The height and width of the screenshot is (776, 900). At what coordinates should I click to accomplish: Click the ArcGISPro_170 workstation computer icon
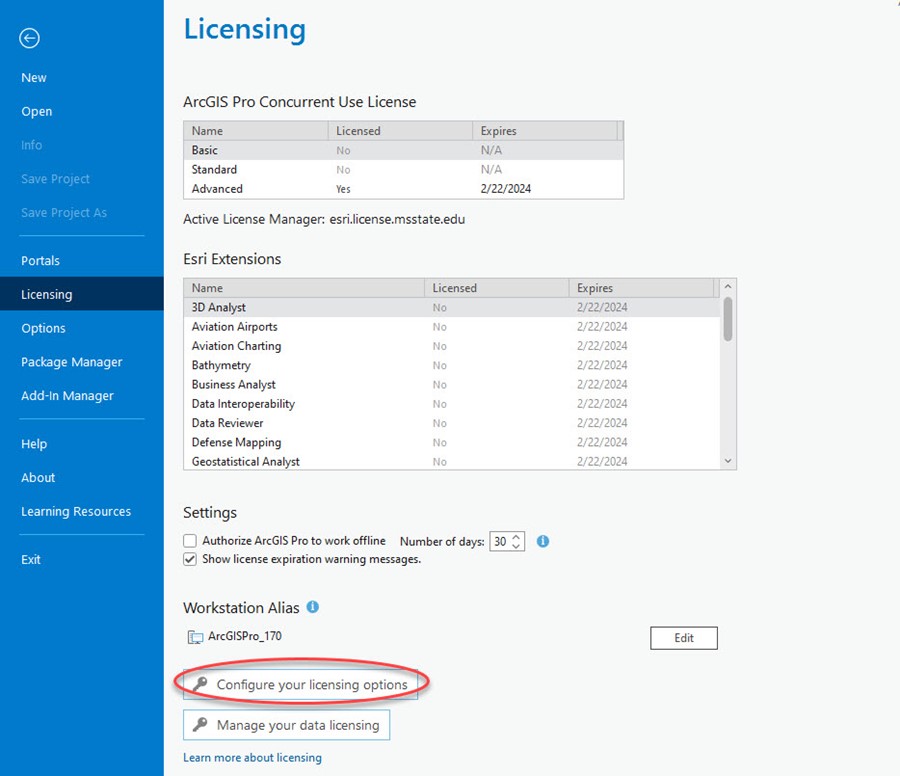coord(195,637)
